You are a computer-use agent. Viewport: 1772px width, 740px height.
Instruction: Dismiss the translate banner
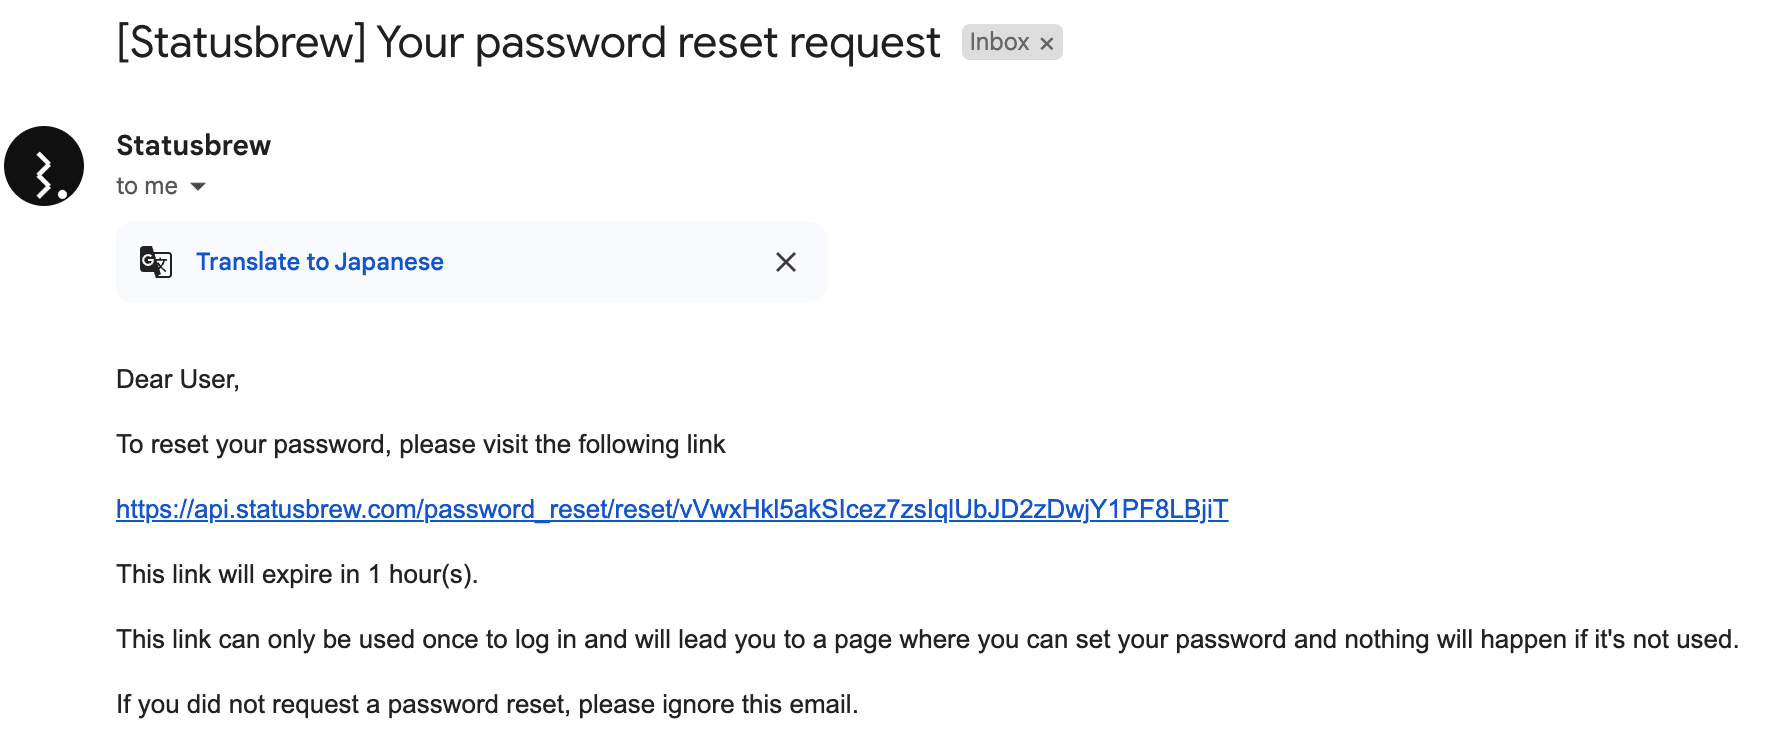click(x=786, y=262)
